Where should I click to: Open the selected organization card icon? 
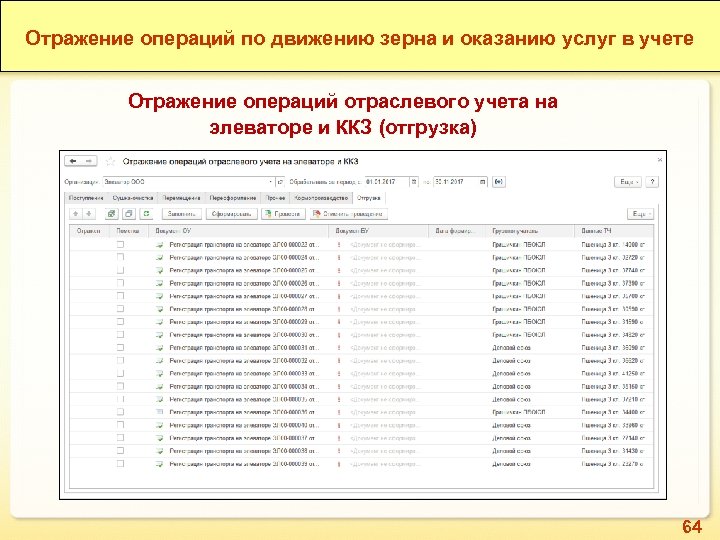[x=280, y=182]
